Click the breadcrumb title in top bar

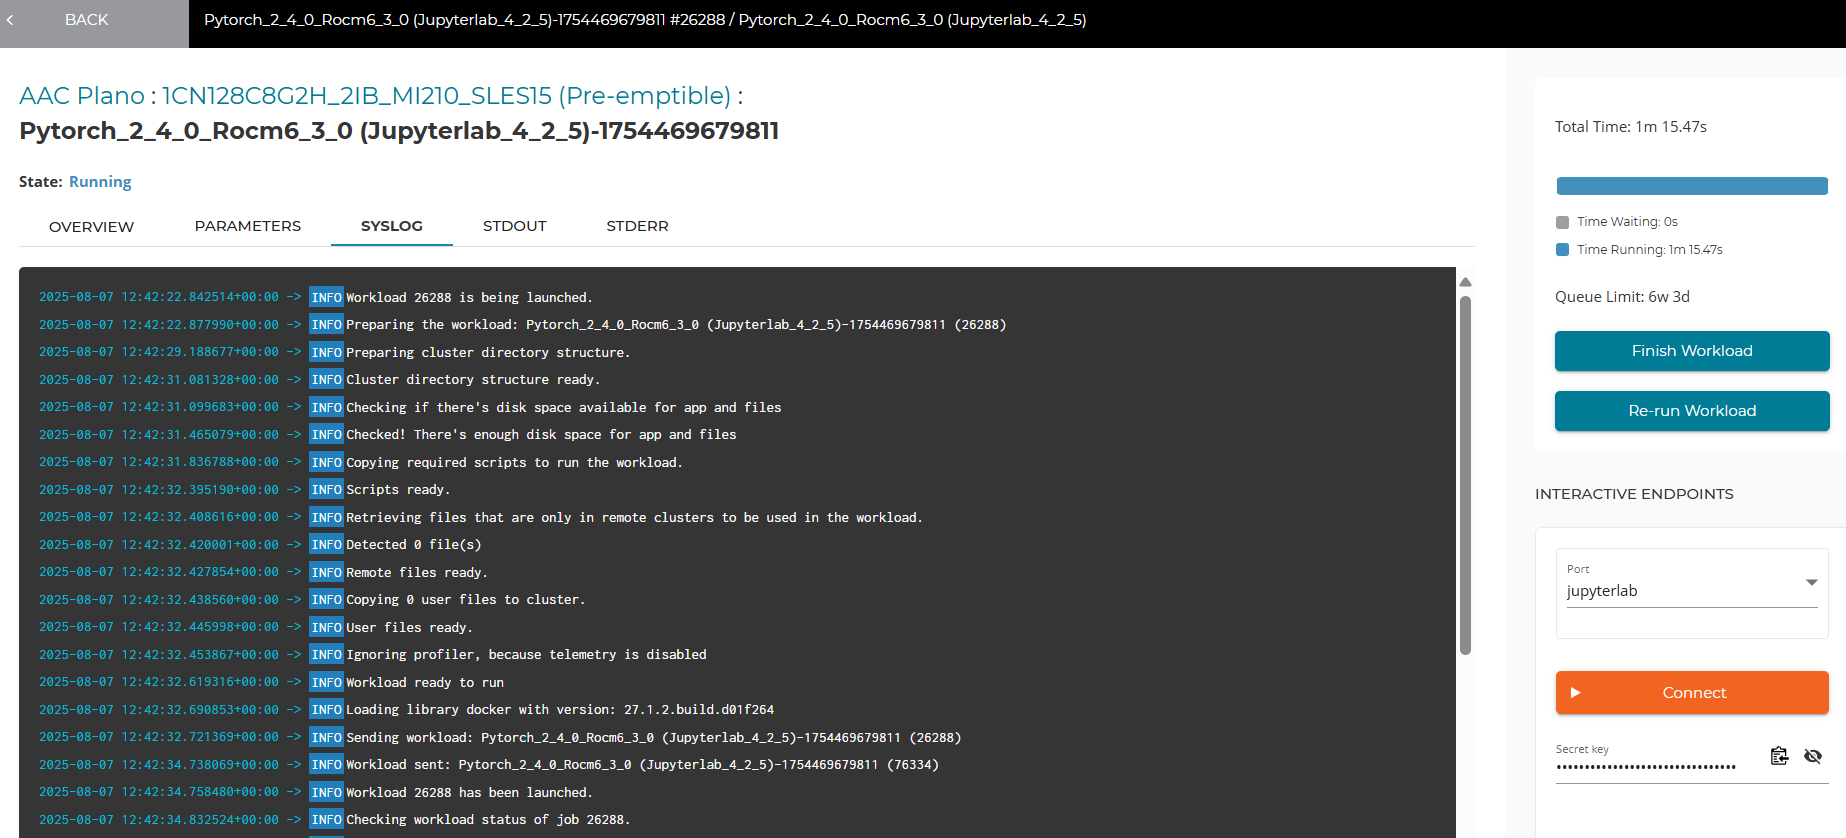pyautogui.click(x=645, y=20)
